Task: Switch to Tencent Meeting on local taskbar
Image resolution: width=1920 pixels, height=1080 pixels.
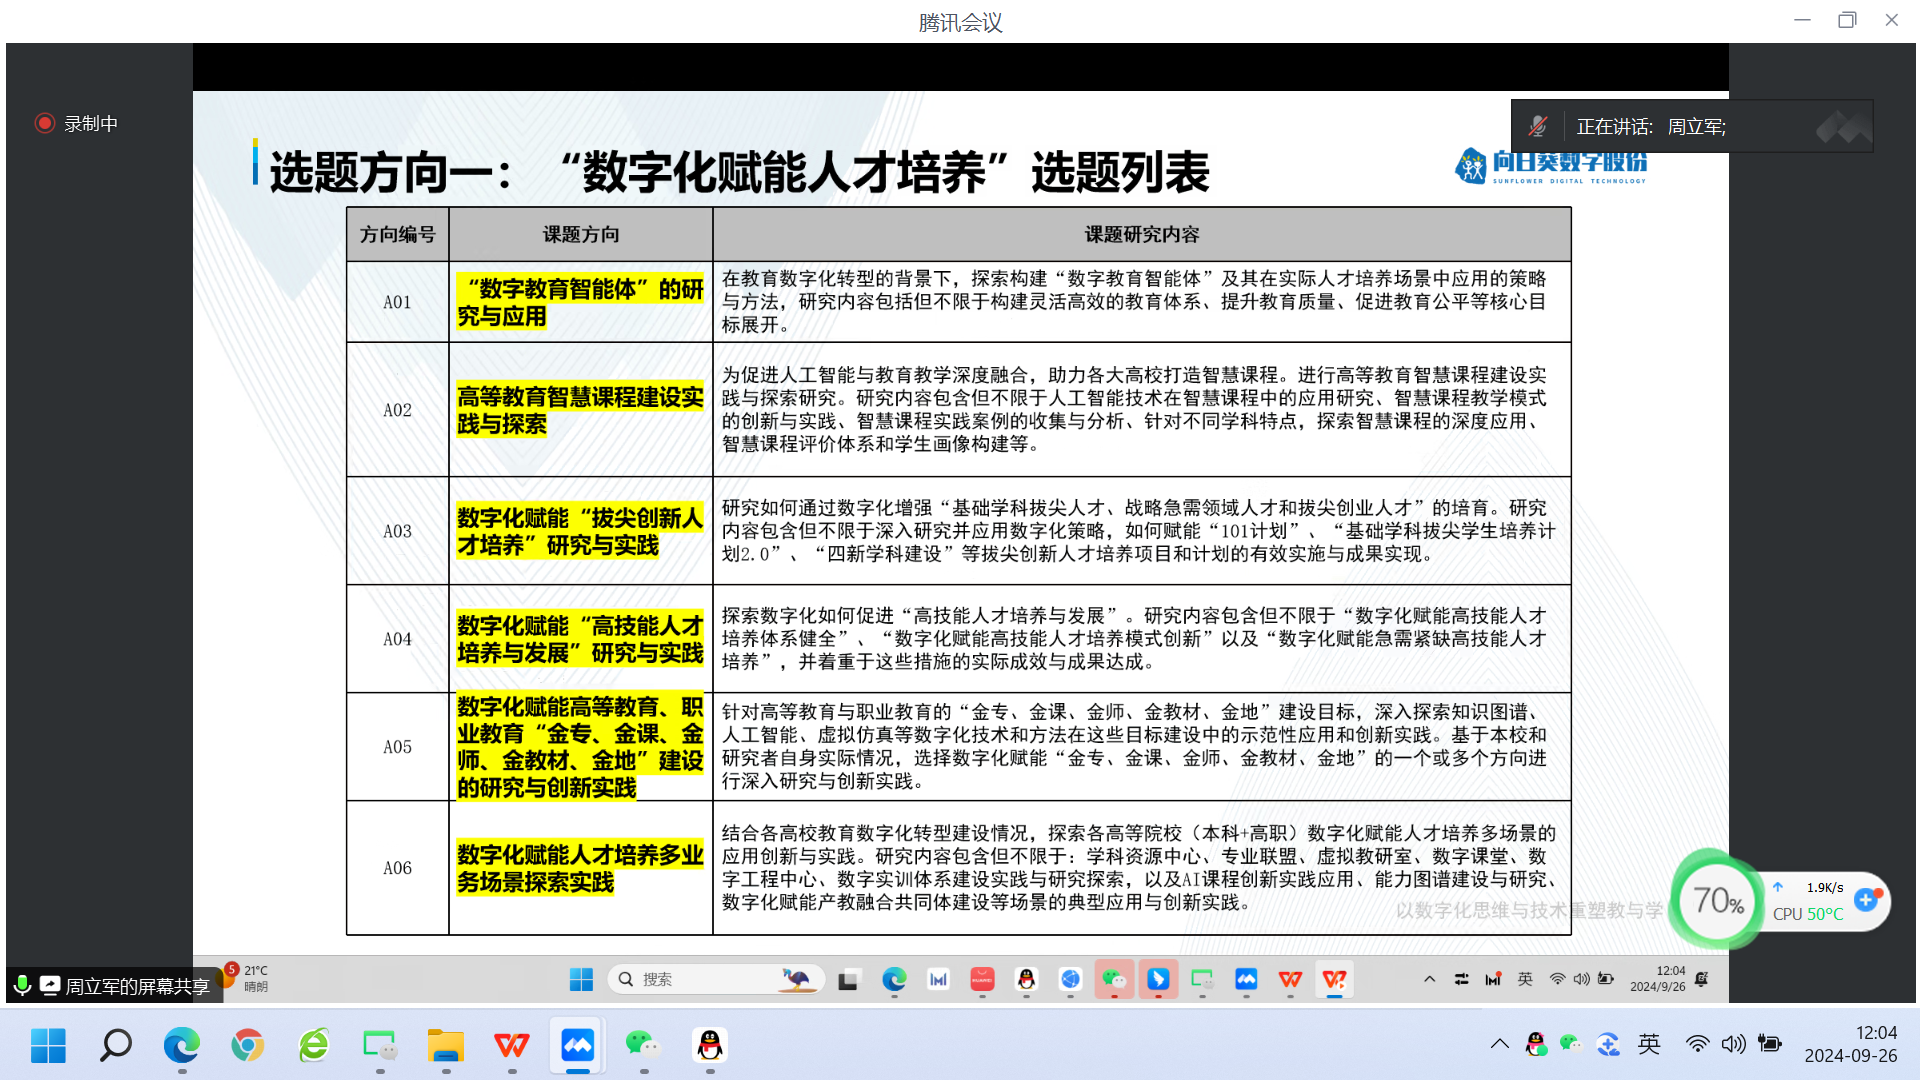Action: click(x=577, y=1046)
